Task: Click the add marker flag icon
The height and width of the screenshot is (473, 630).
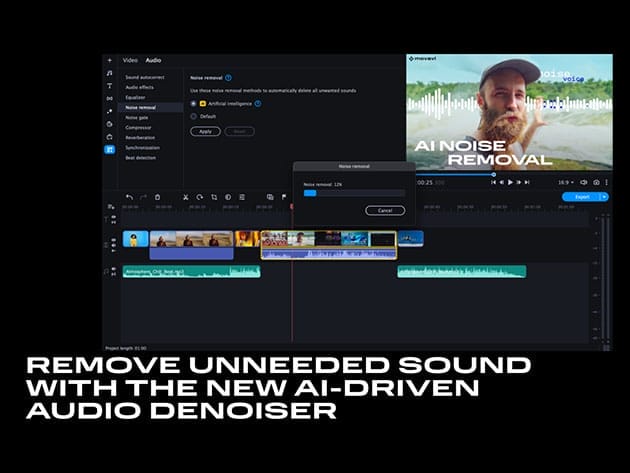Action: pyautogui.click(x=284, y=197)
